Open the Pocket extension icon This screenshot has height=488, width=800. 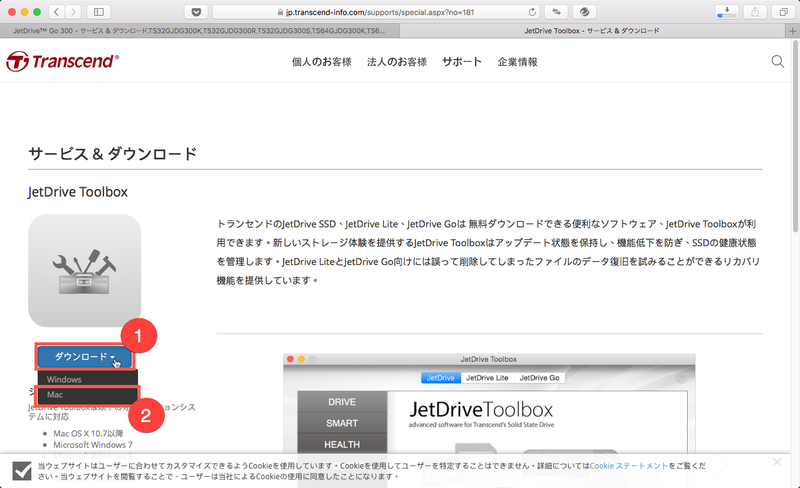coord(196,12)
